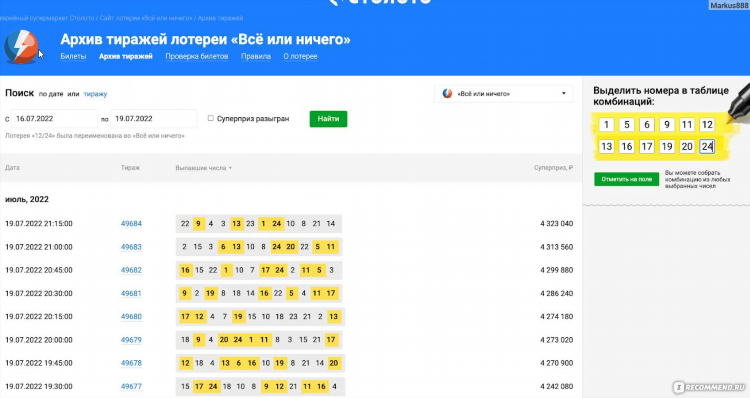Image resolution: width=750 pixels, height=398 pixels.
Task: Click superprize value 4 274 180
Action: (557, 316)
